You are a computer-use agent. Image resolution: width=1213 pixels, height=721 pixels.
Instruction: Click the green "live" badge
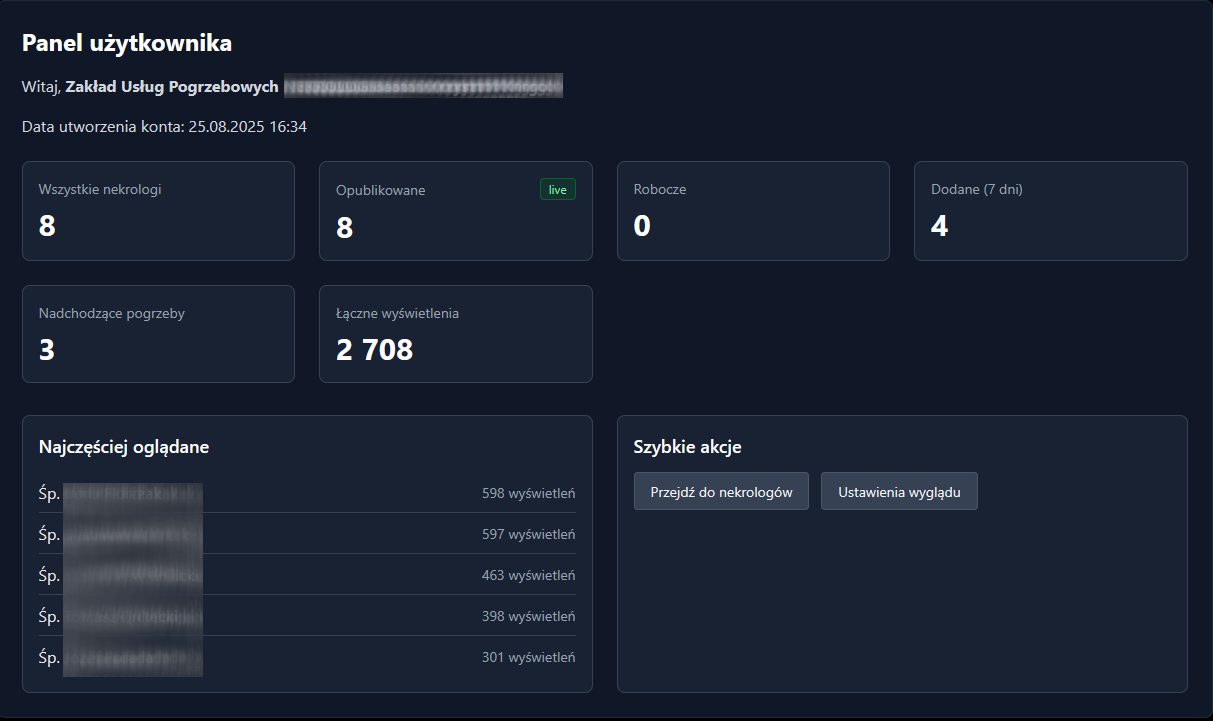tap(557, 189)
